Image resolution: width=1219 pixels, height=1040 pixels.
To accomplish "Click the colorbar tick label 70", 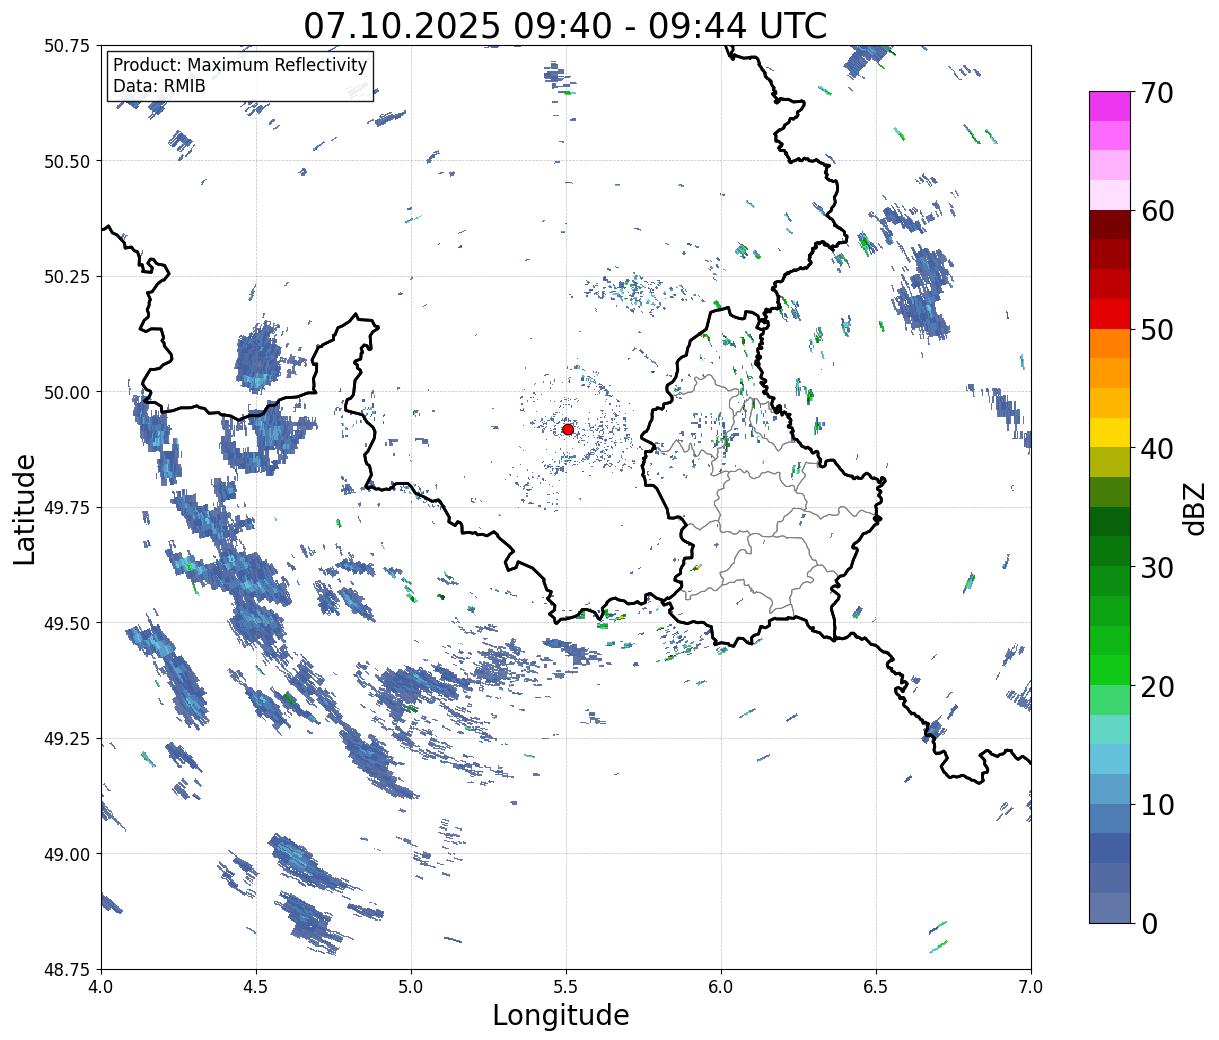I will (x=1158, y=93).
